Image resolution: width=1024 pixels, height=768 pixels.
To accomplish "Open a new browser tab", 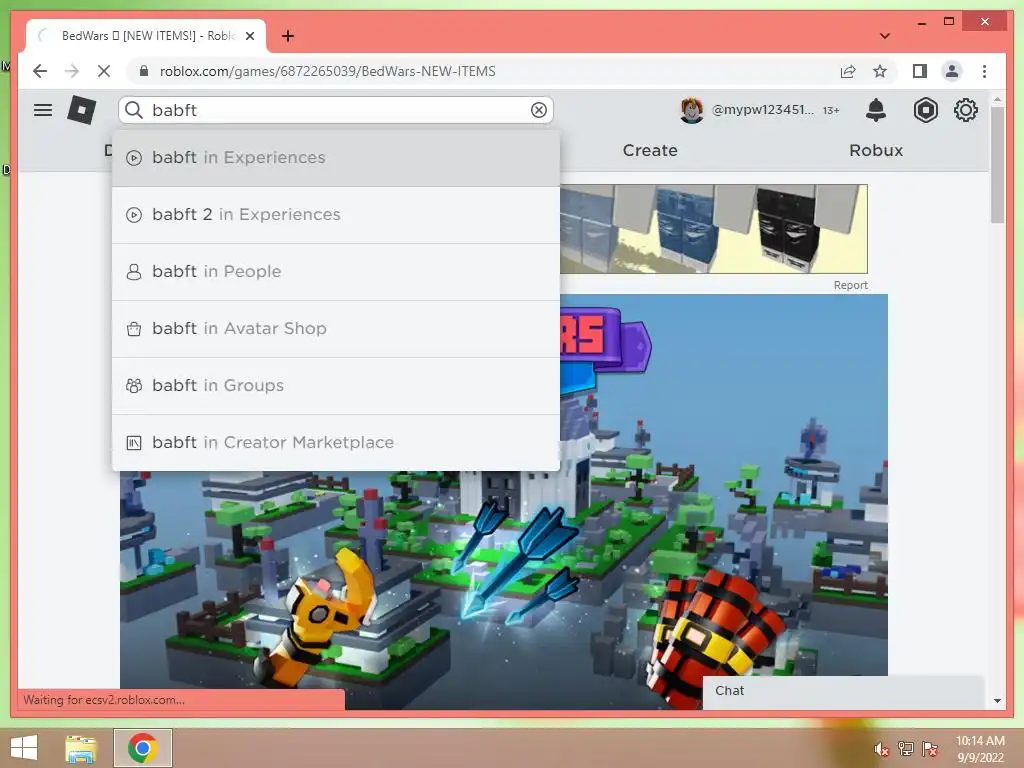I will tap(288, 36).
